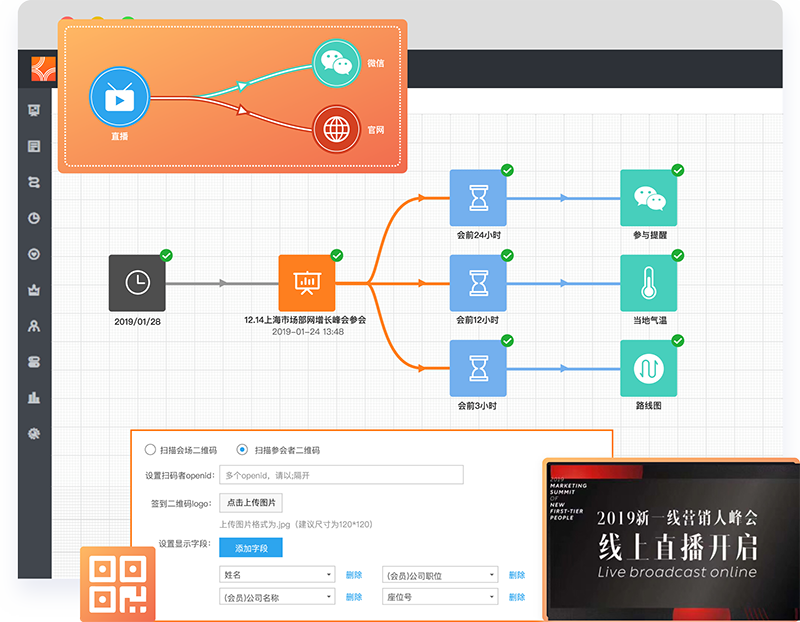Click the 2019/01/28 clock trigger node
The width and height of the screenshot is (800, 622).
point(137,283)
